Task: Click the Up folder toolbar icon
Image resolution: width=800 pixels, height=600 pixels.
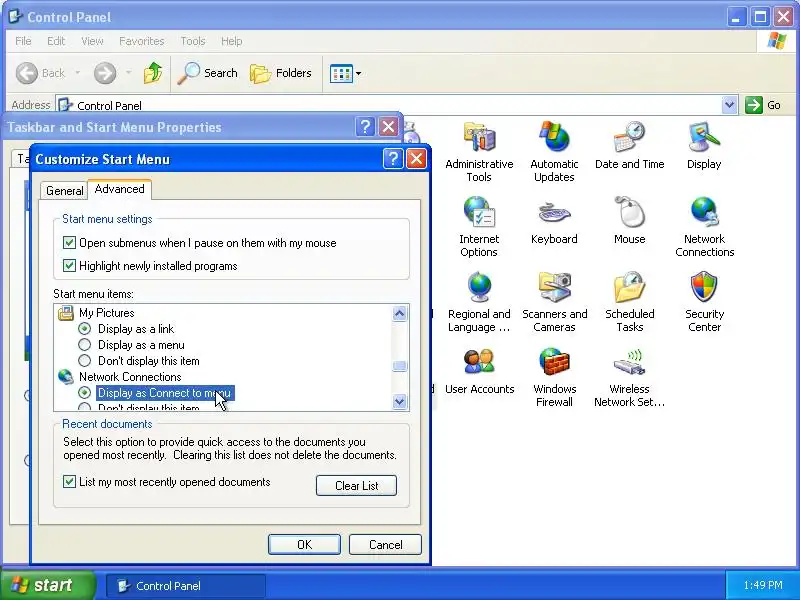Action: pyautogui.click(x=153, y=73)
